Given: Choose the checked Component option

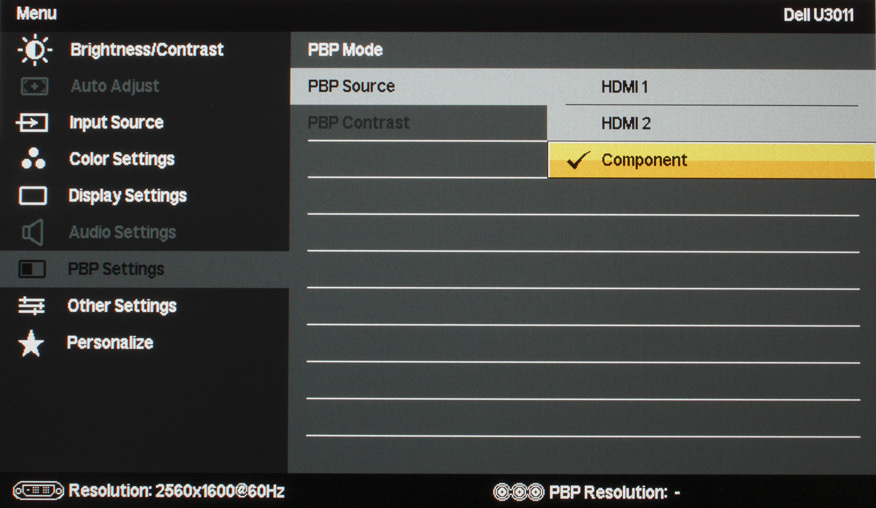Looking at the screenshot, I should pyautogui.click(x=712, y=160).
